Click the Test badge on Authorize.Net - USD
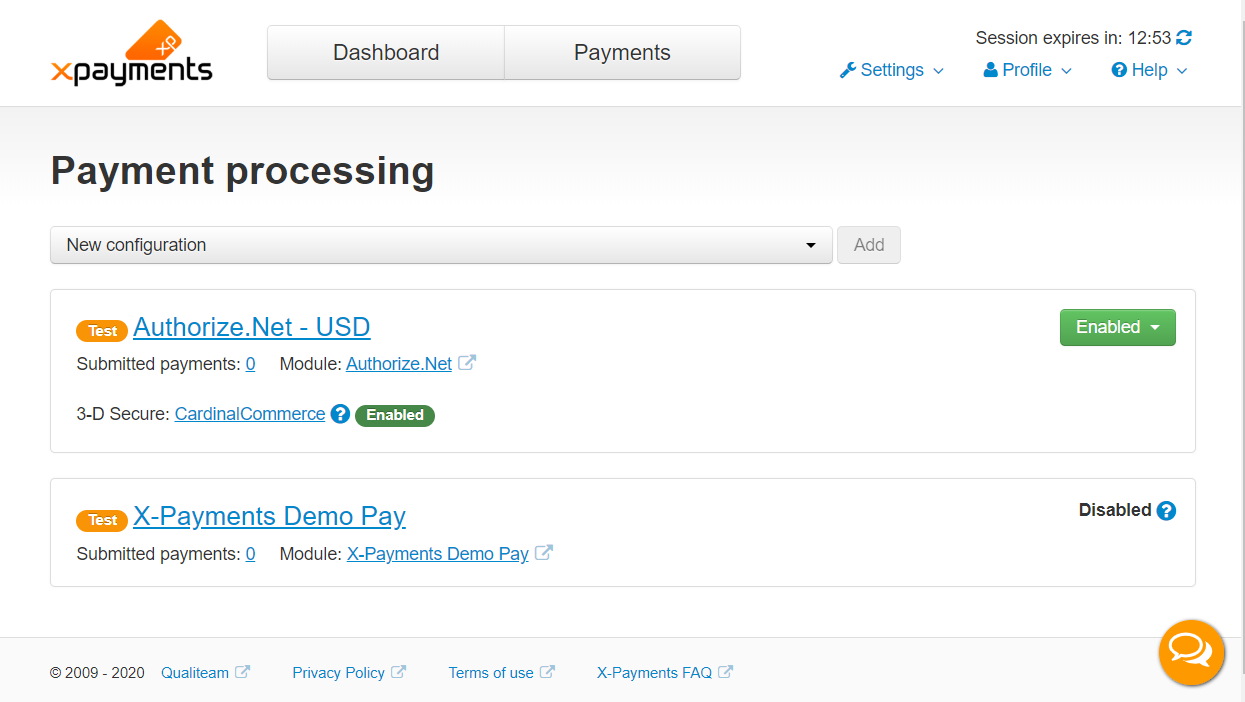The image size is (1245, 702). click(x=102, y=331)
